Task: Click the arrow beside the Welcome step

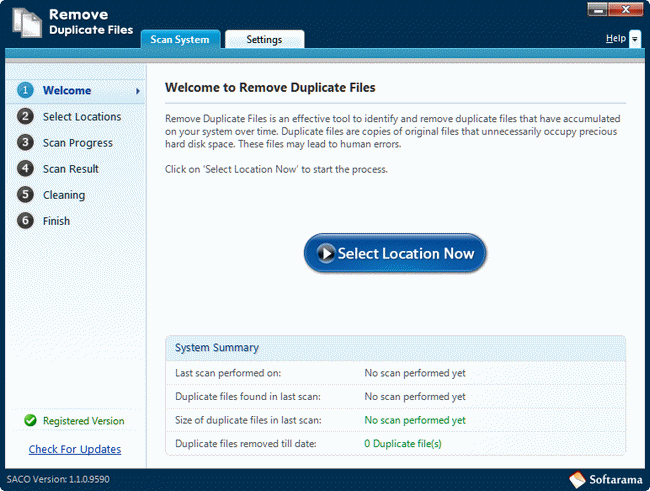Action: pos(138,91)
